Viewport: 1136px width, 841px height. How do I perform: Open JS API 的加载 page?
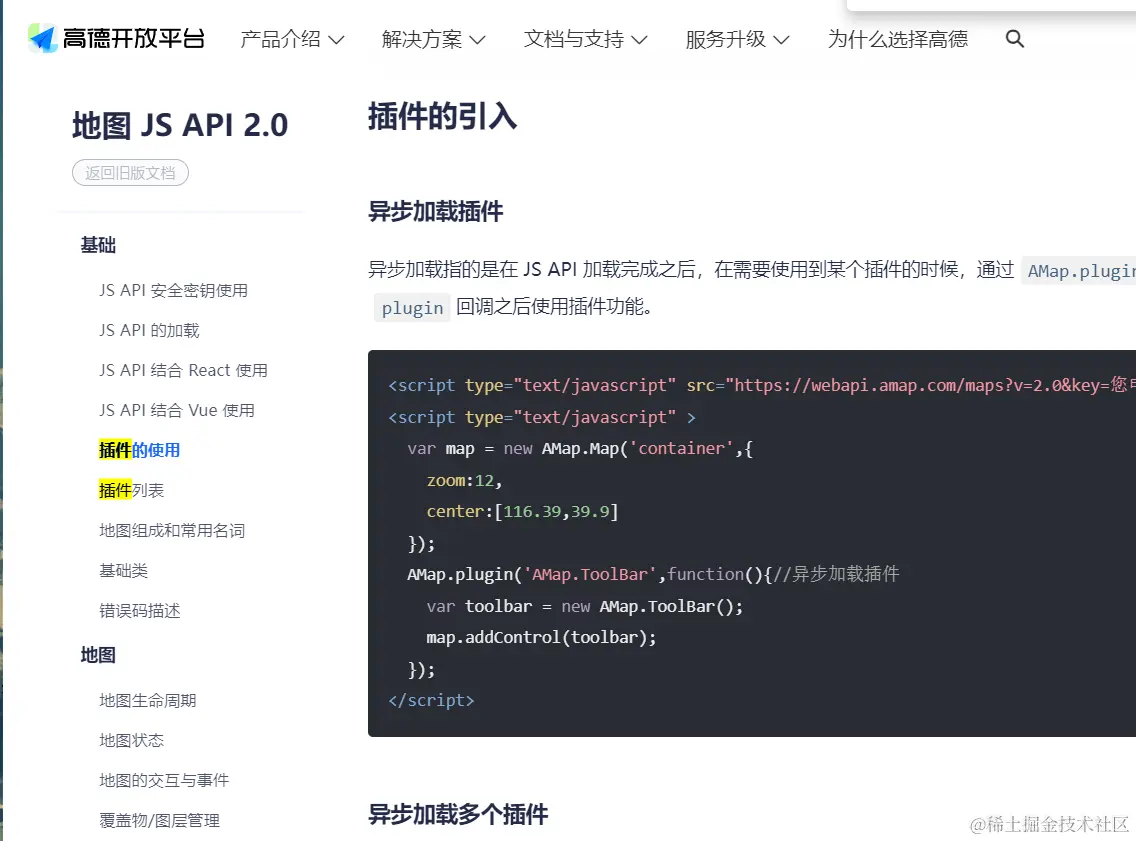(x=149, y=330)
